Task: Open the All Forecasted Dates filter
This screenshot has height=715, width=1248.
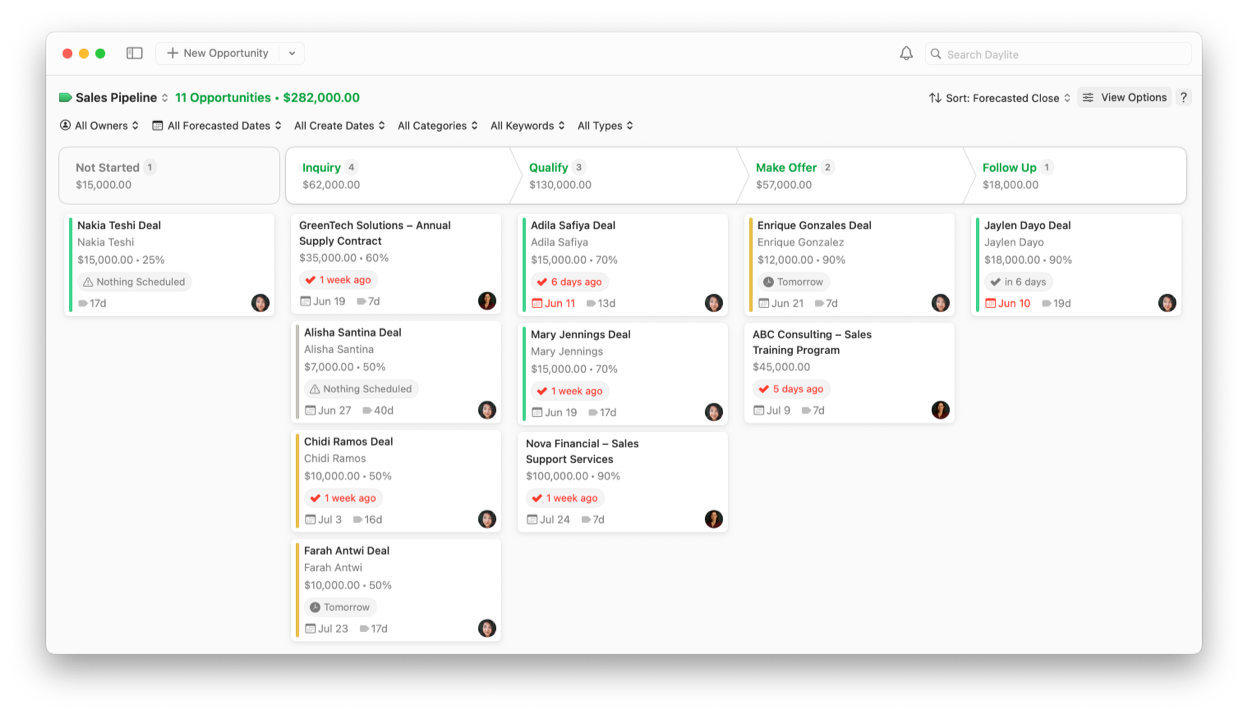Action: click(x=217, y=126)
